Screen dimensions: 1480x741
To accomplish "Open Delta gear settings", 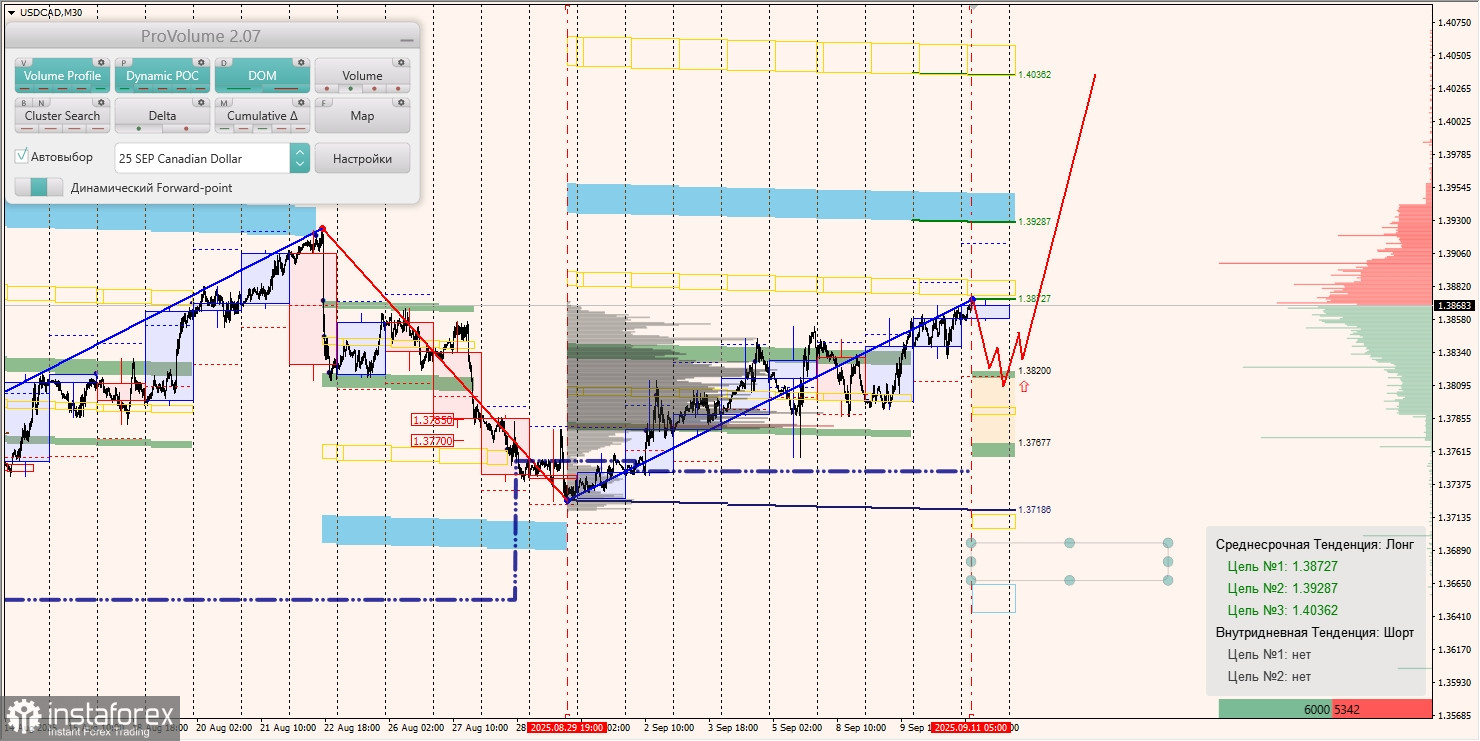I will (201, 102).
